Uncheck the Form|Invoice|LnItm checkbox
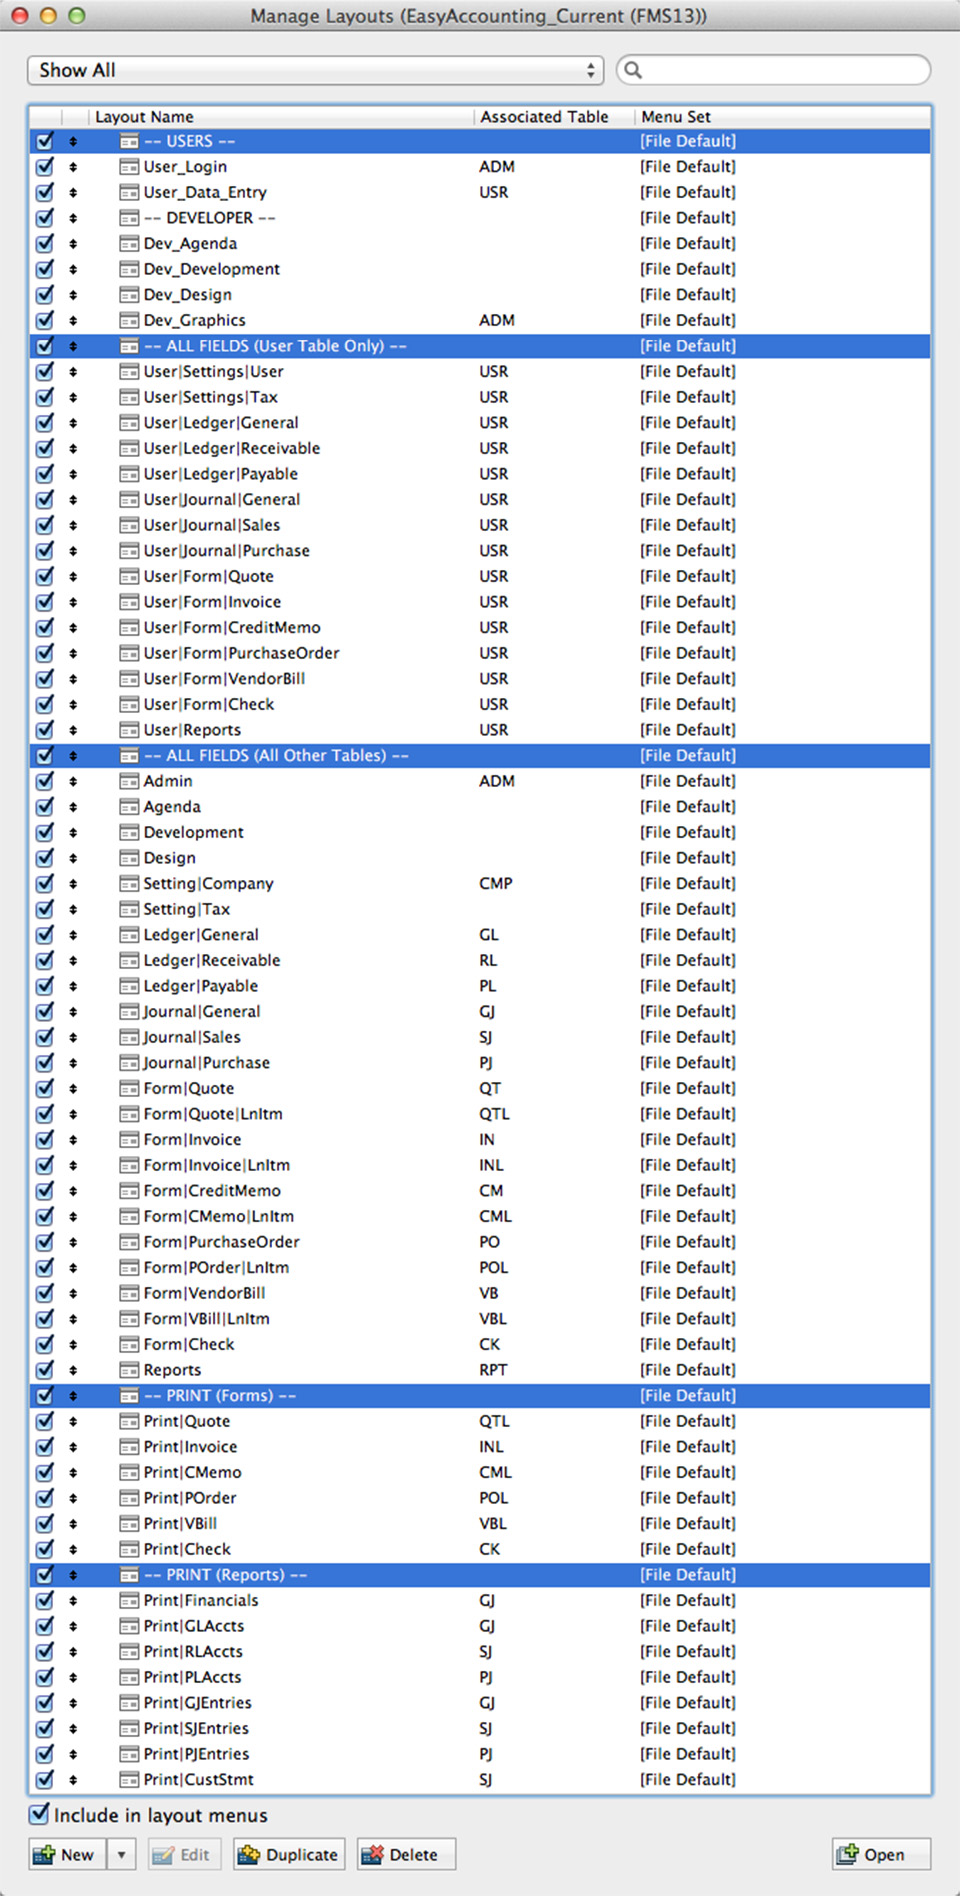Image resolution: width=960 pixels, height=1896 pixels. [45, 1165]
